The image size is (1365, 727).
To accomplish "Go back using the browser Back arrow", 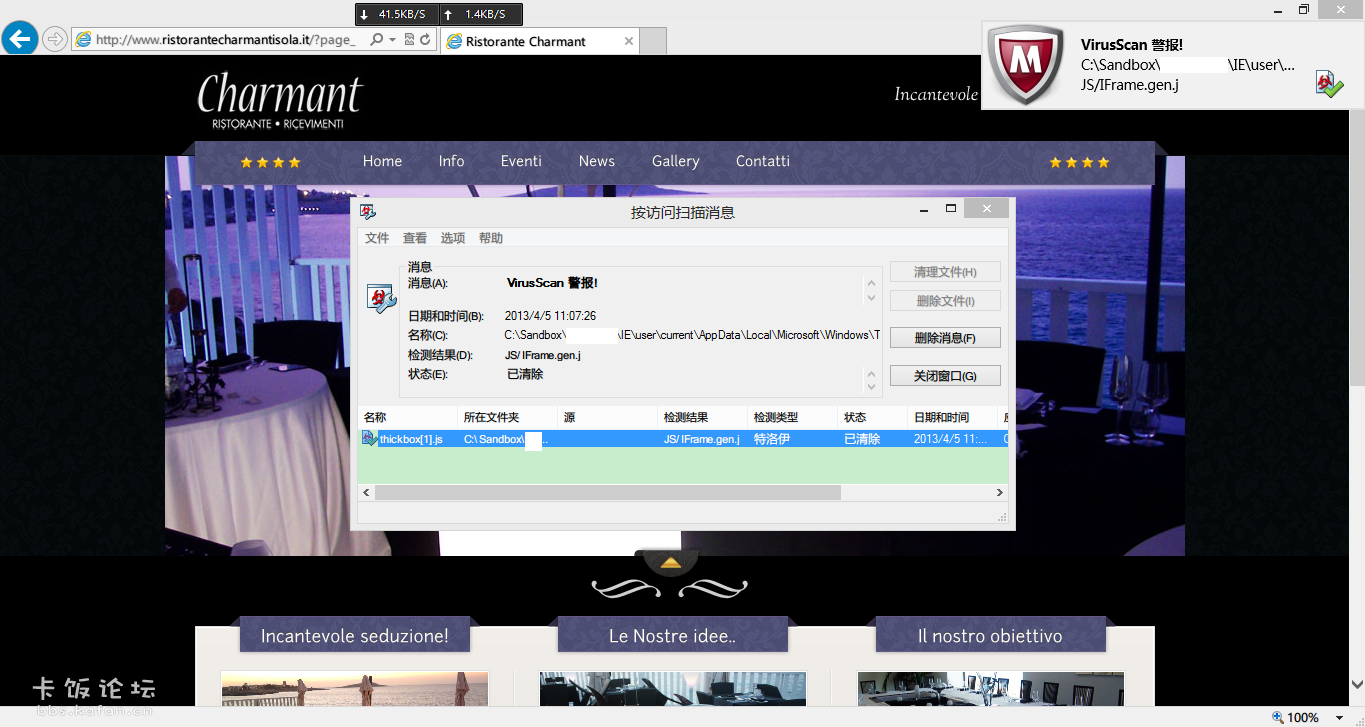I will tap(19, 39).
